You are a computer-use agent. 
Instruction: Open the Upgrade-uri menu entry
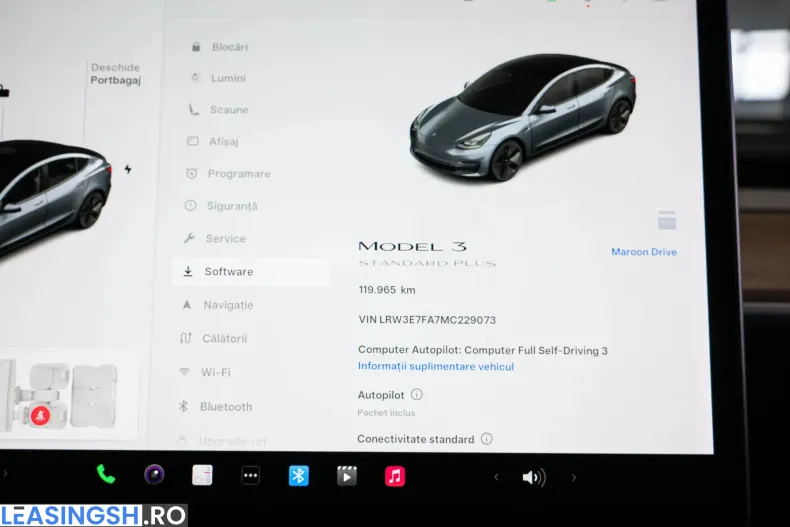221,441
